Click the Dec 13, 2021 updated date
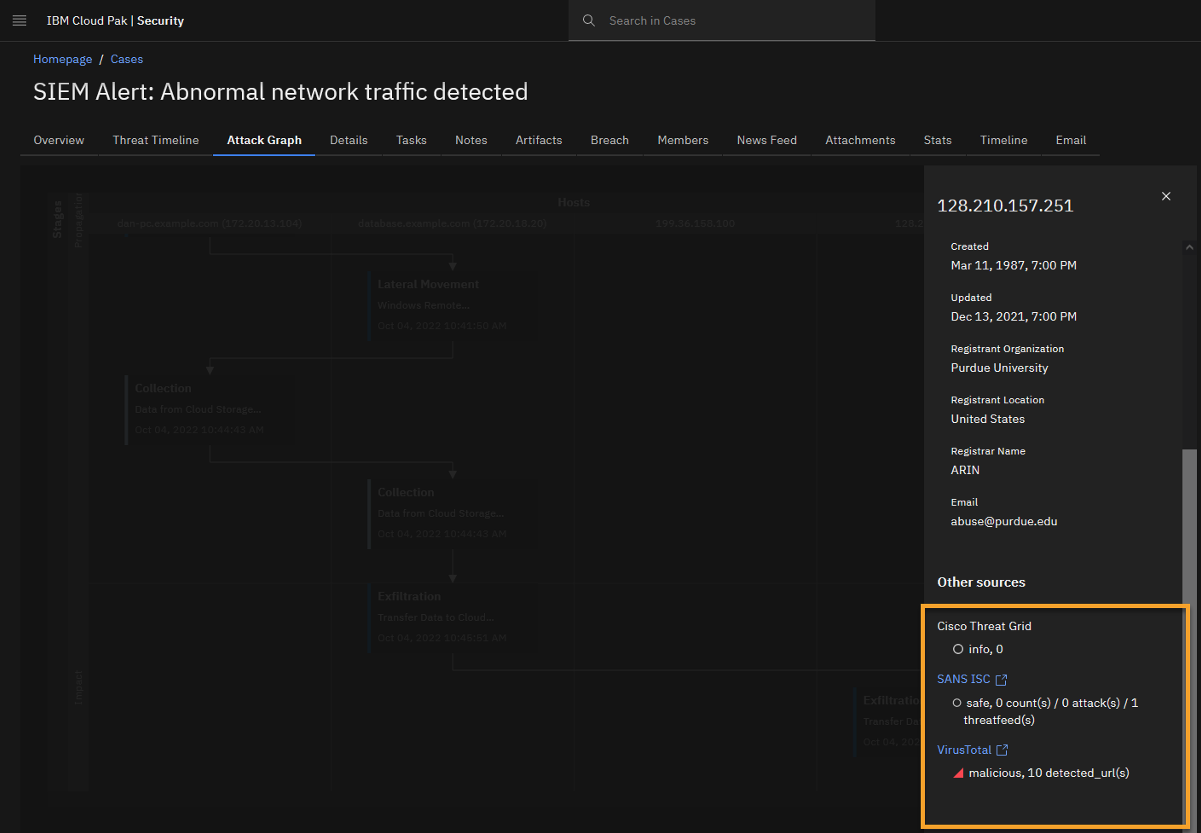The width and height of the screenshot is (1201, 833). pyautogui.click(x=1014, y=317)
